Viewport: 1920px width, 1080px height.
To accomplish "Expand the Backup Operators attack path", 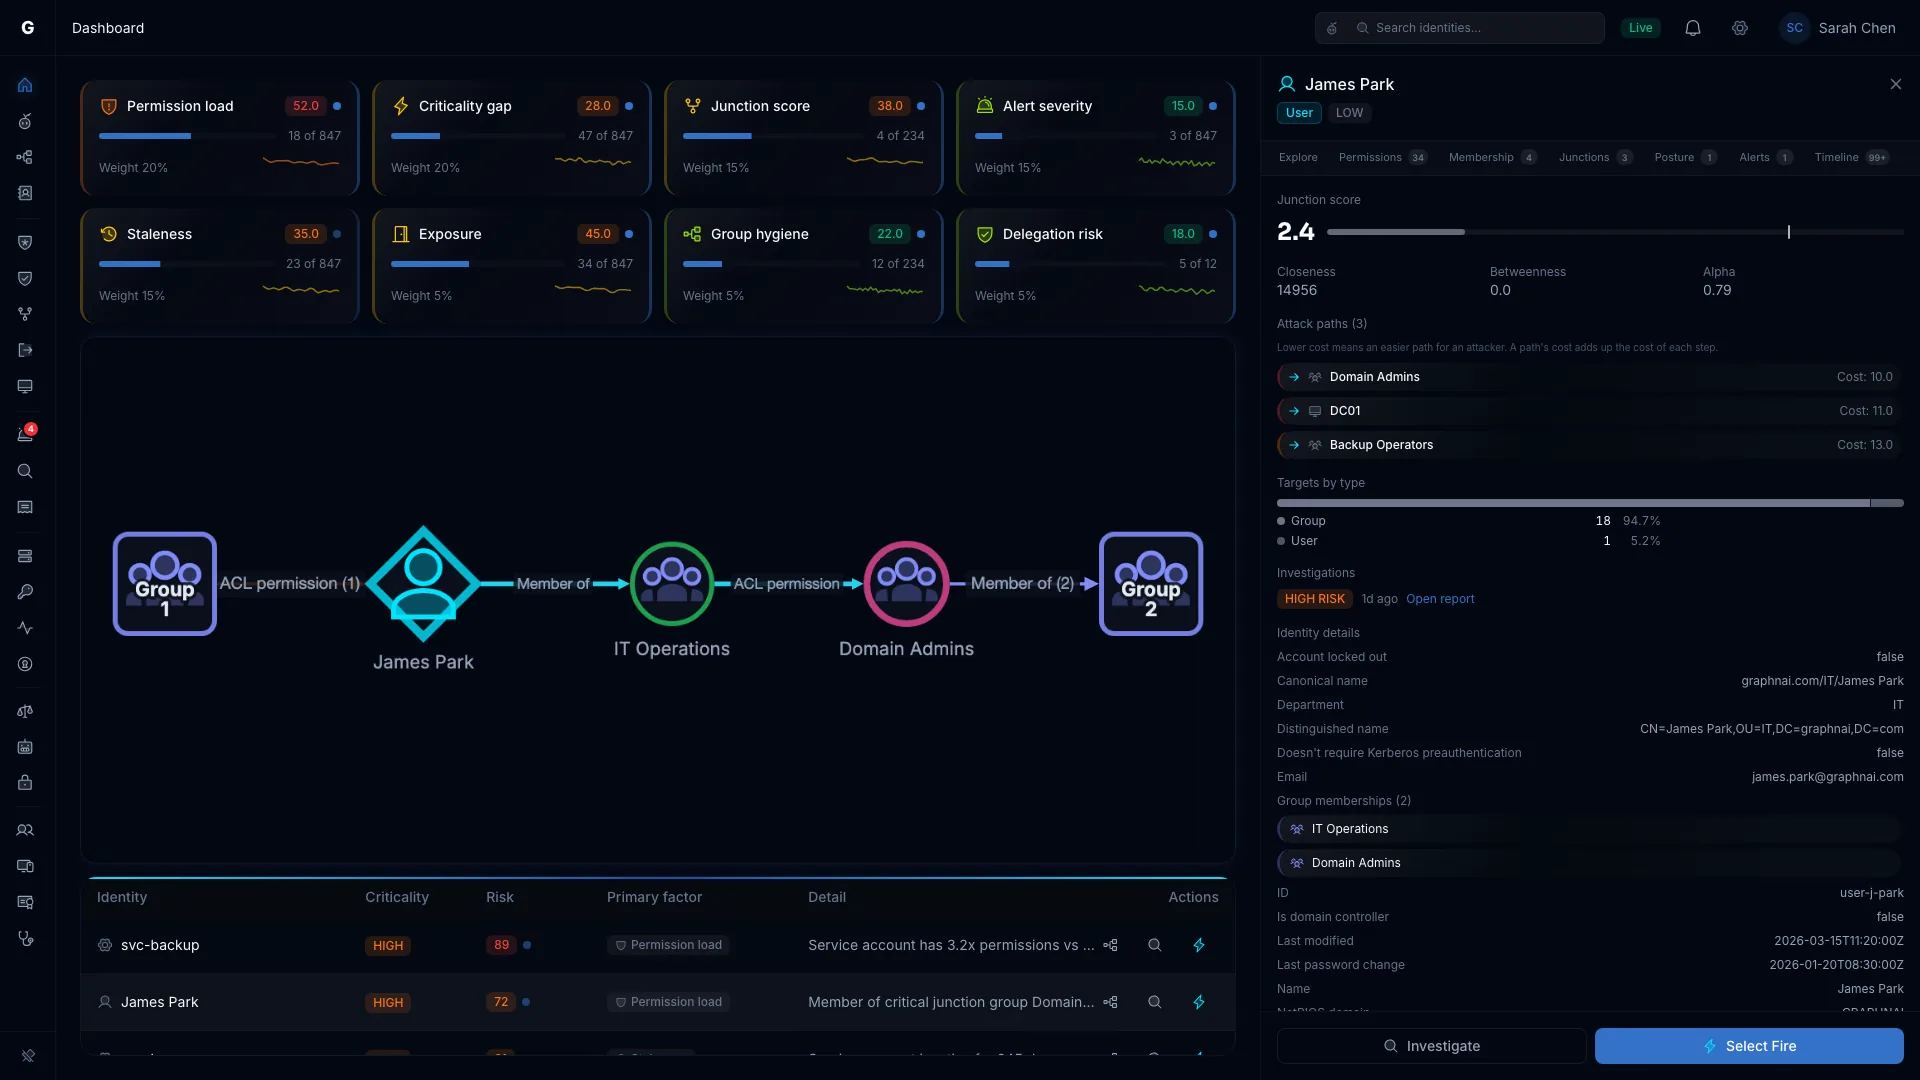I will click(x=1590, y=445).
